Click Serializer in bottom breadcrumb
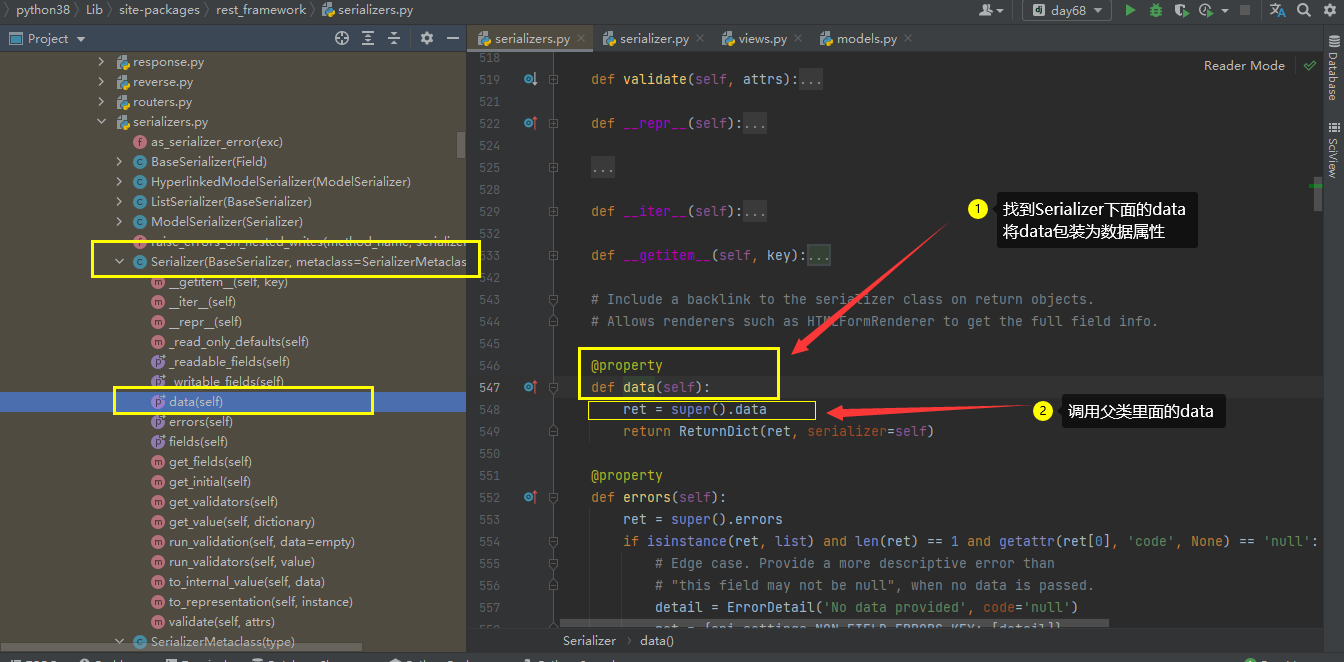Viewport: 1344px width, 662px height. point(589,641)
